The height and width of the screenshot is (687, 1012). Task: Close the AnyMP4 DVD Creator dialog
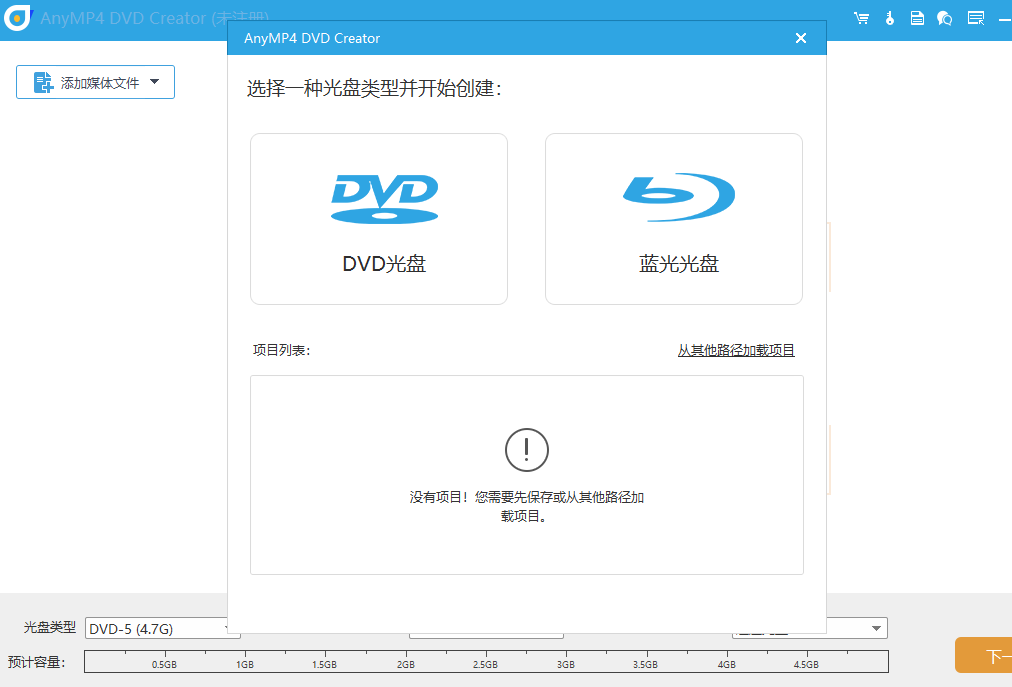tap(801, 38)
